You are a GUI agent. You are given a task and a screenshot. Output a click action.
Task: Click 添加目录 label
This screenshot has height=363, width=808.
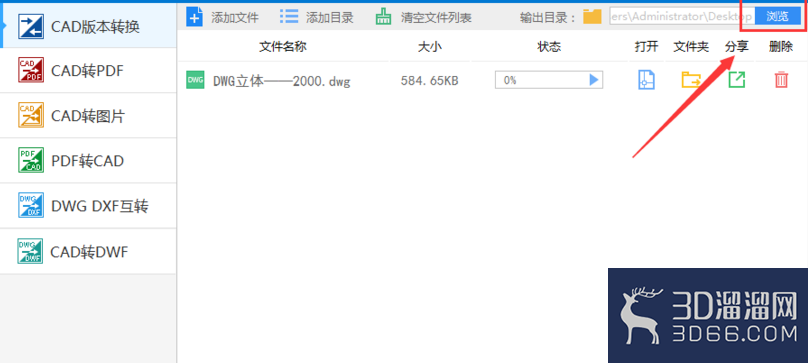(330, 18)
